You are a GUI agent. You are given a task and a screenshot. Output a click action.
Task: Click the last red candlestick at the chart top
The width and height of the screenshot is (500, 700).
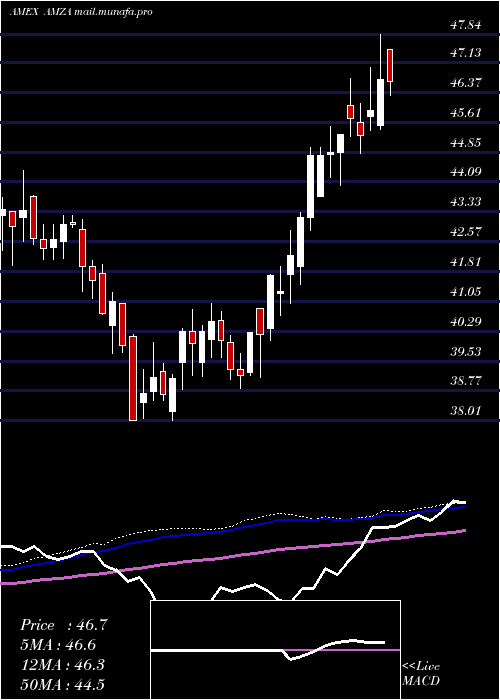point(390,65)
